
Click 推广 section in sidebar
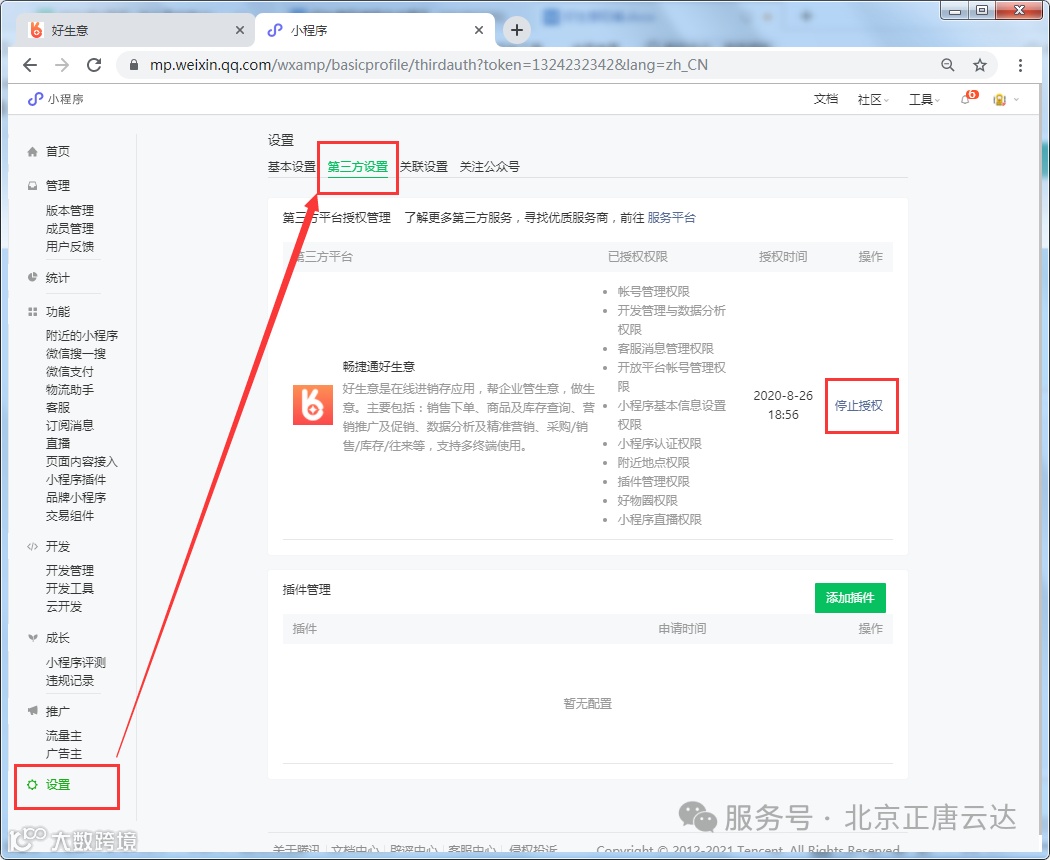click(x=58, y=711)
